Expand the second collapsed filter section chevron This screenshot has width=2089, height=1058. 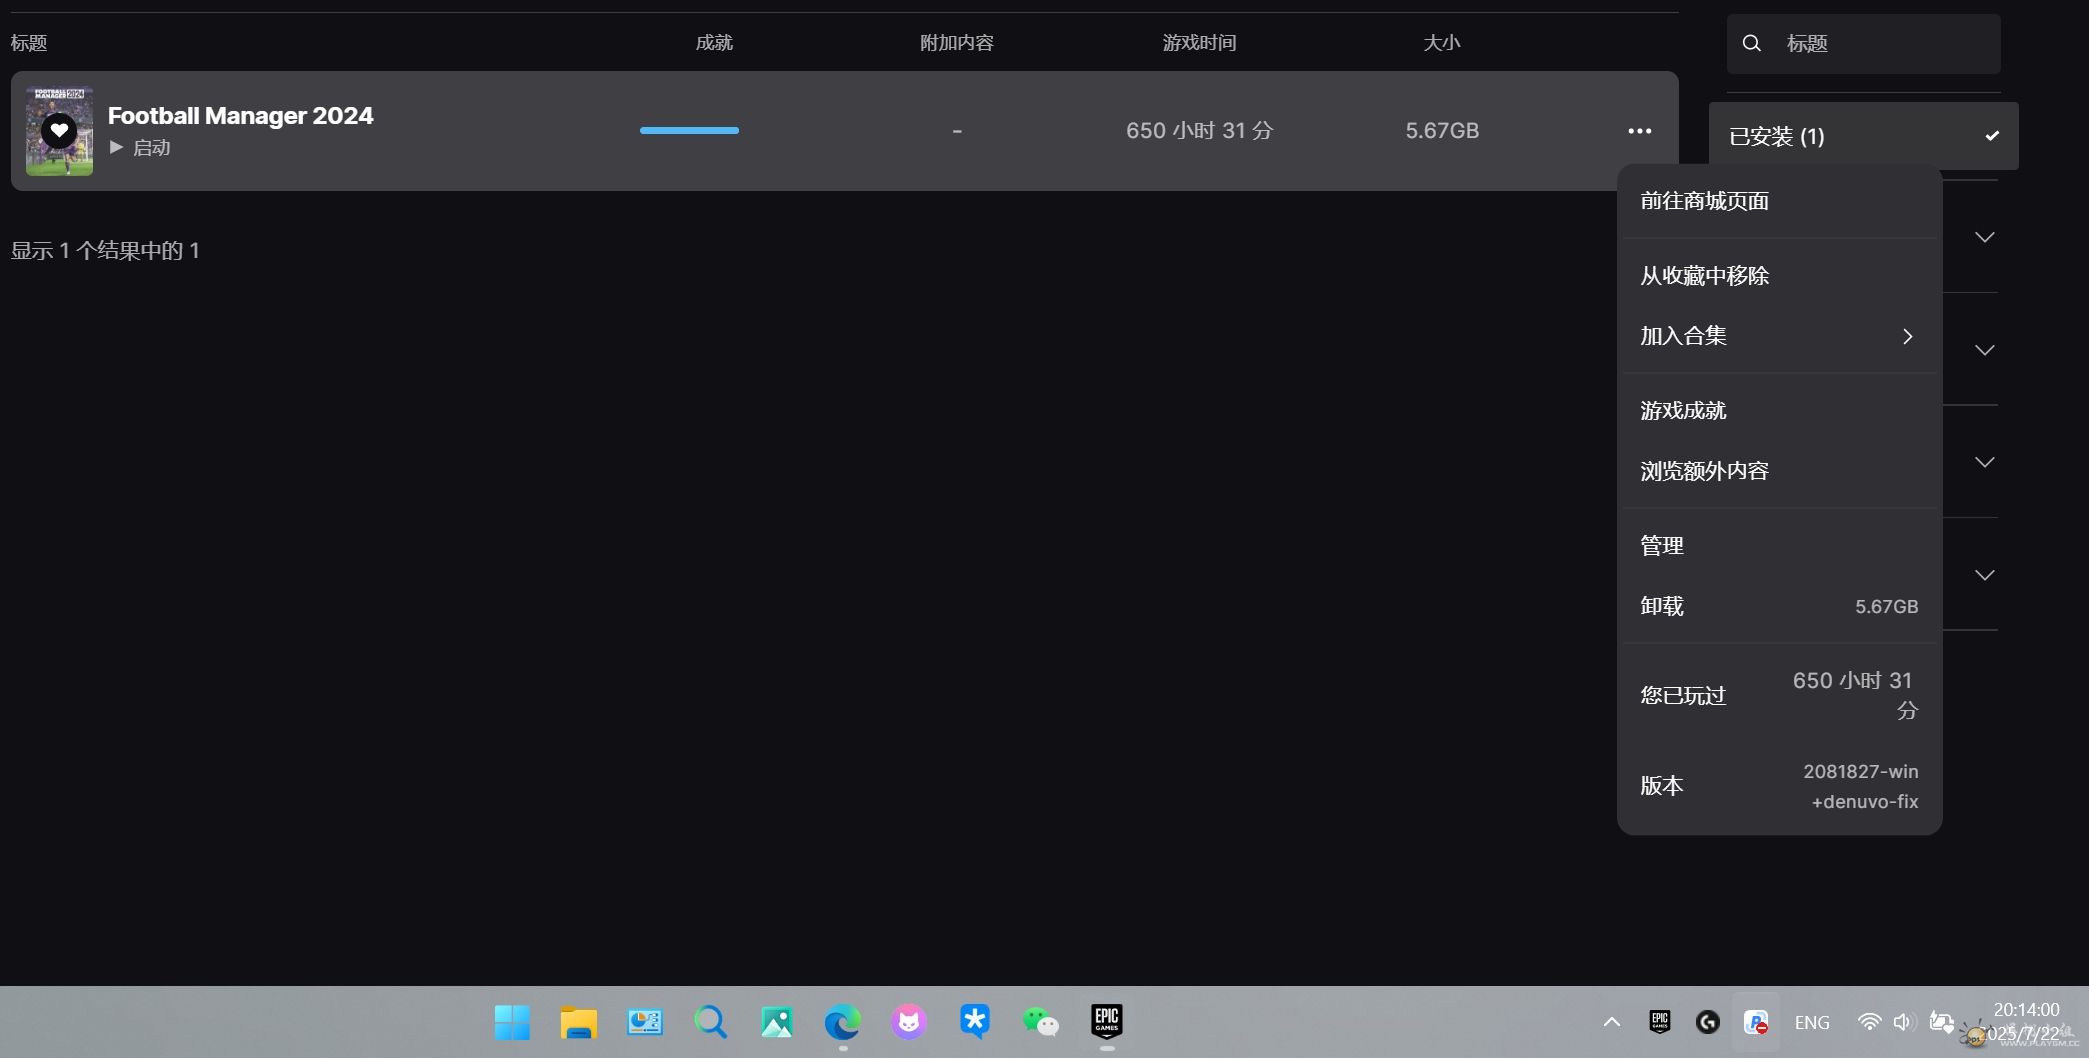coord(1985,350)
